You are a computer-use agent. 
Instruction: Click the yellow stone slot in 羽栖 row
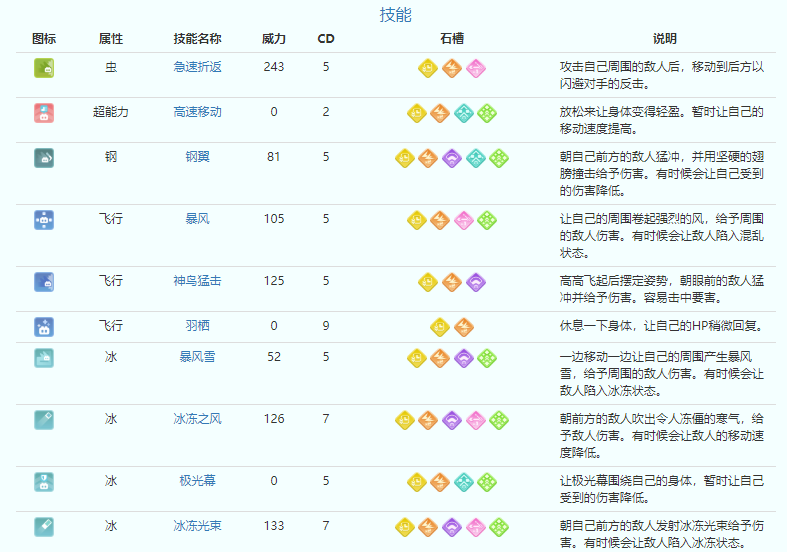(440, 327)
